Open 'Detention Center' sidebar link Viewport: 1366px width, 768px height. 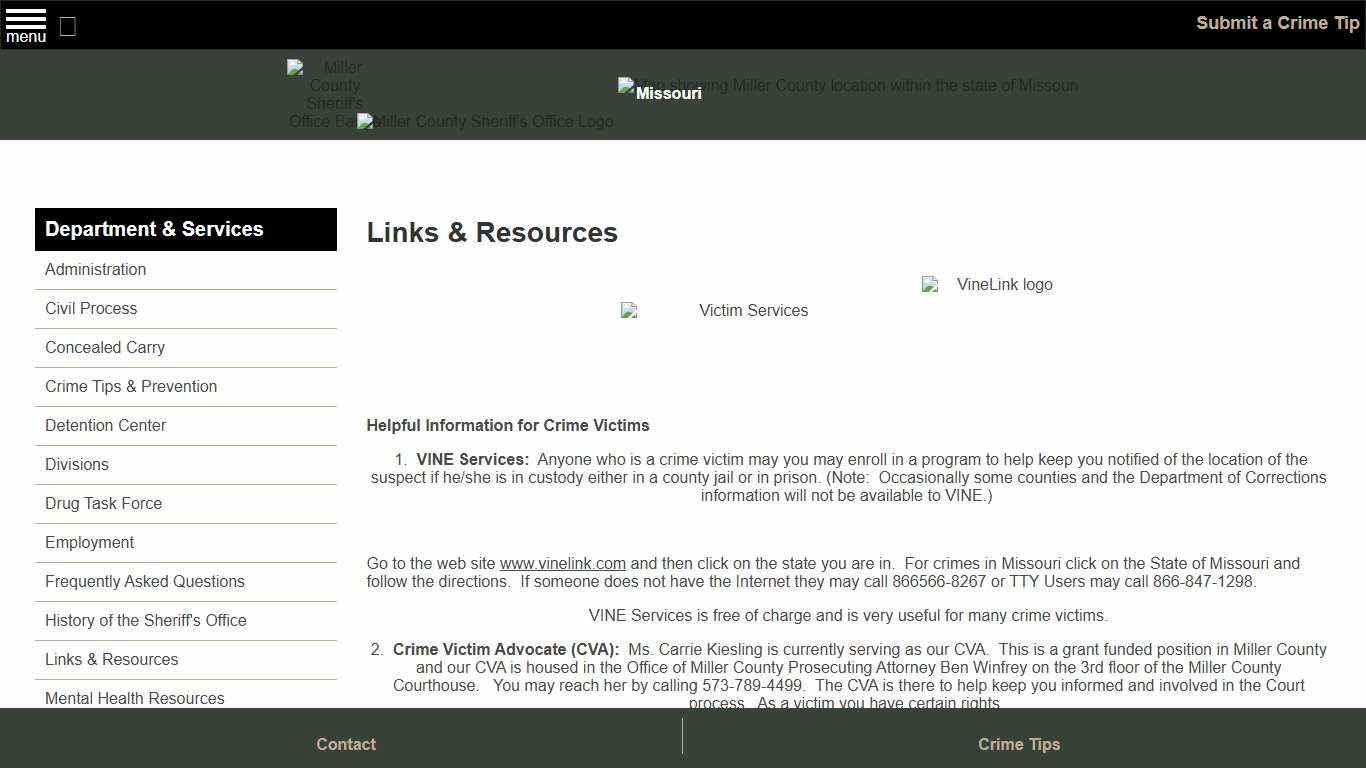(105, 425)
